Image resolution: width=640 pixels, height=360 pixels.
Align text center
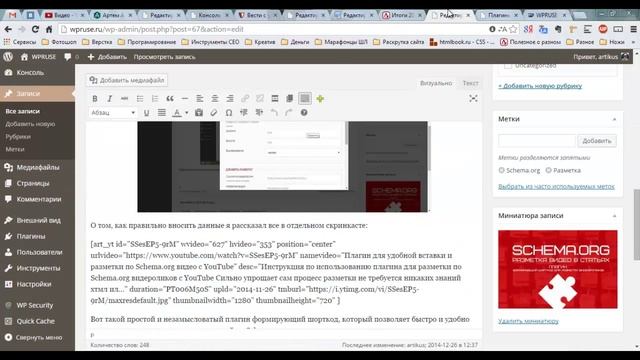pos(215,99)
